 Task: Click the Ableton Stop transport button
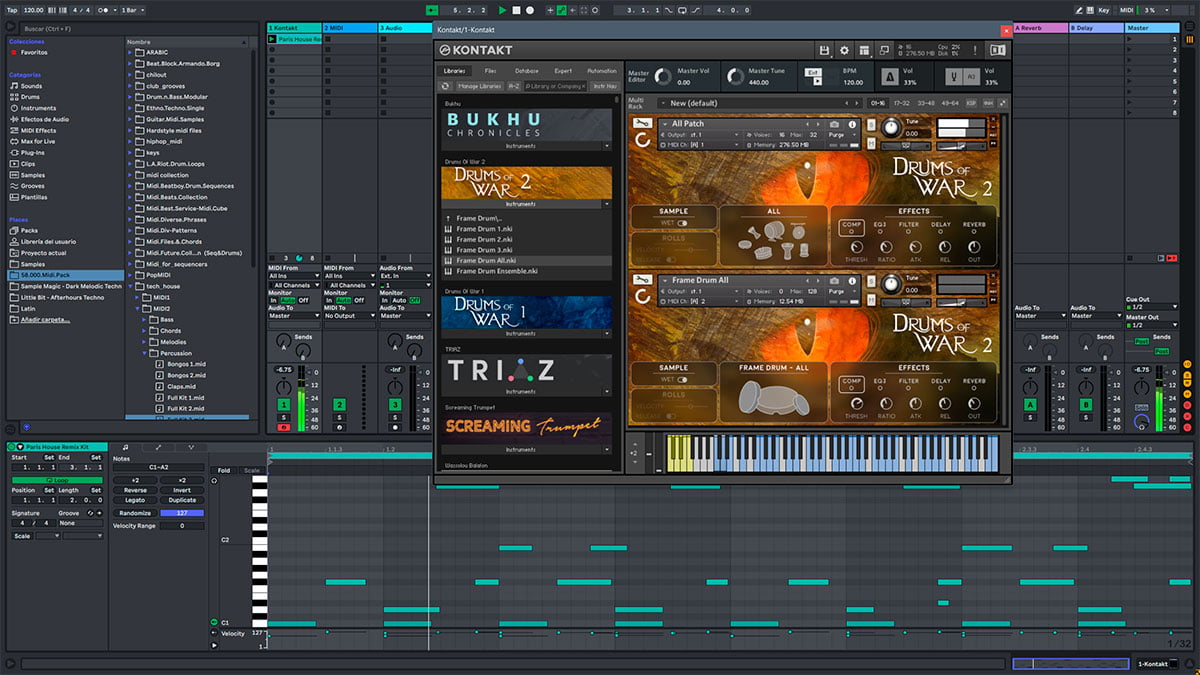(x=516, y=10)
